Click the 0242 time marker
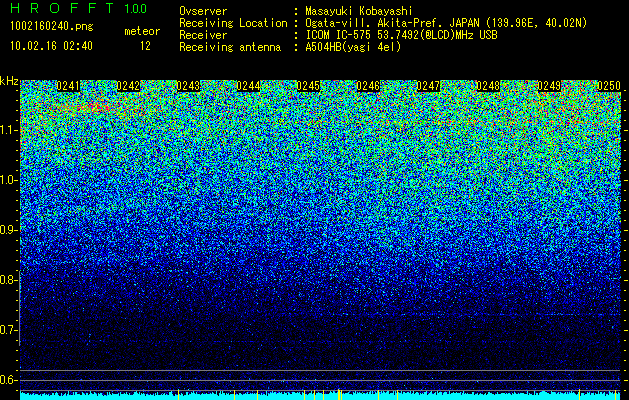The image size is (629, 400). pos(128,86)
